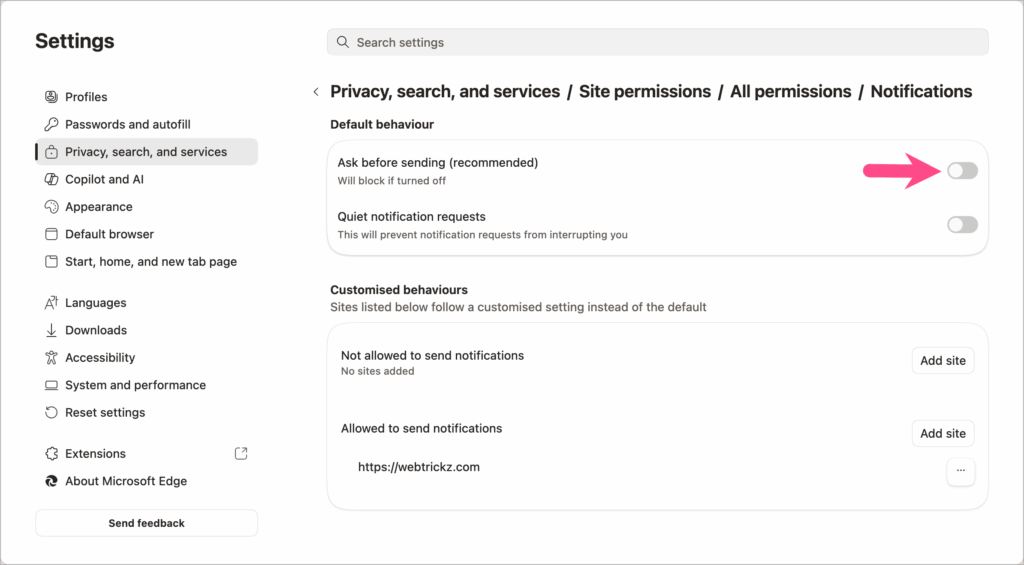Go to All permissions breadcrumb
The height and width of the screenshot is (565, 1024).
click(x=790, y=91)
